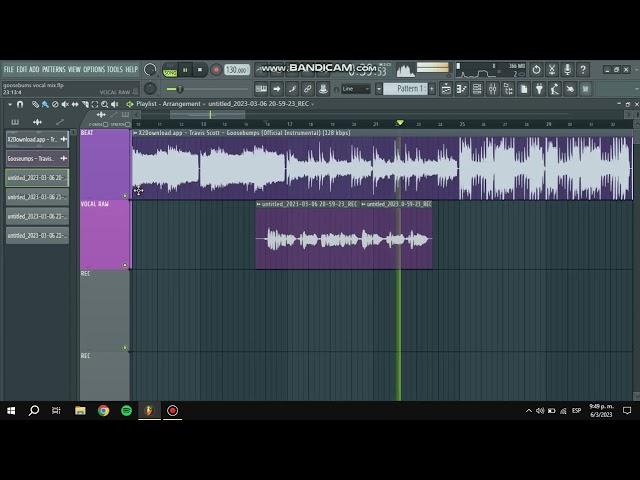Open the Playlist view from toolbar
This screenshot has height=480, width=640.
tap(446, 89)
